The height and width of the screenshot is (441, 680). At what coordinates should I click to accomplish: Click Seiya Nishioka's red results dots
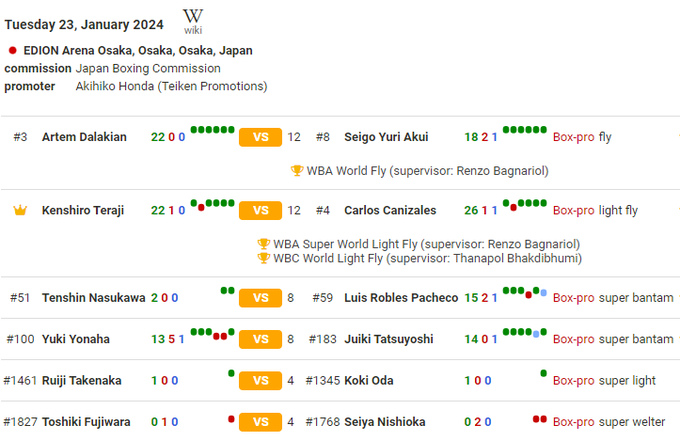(x=540, y=418)
